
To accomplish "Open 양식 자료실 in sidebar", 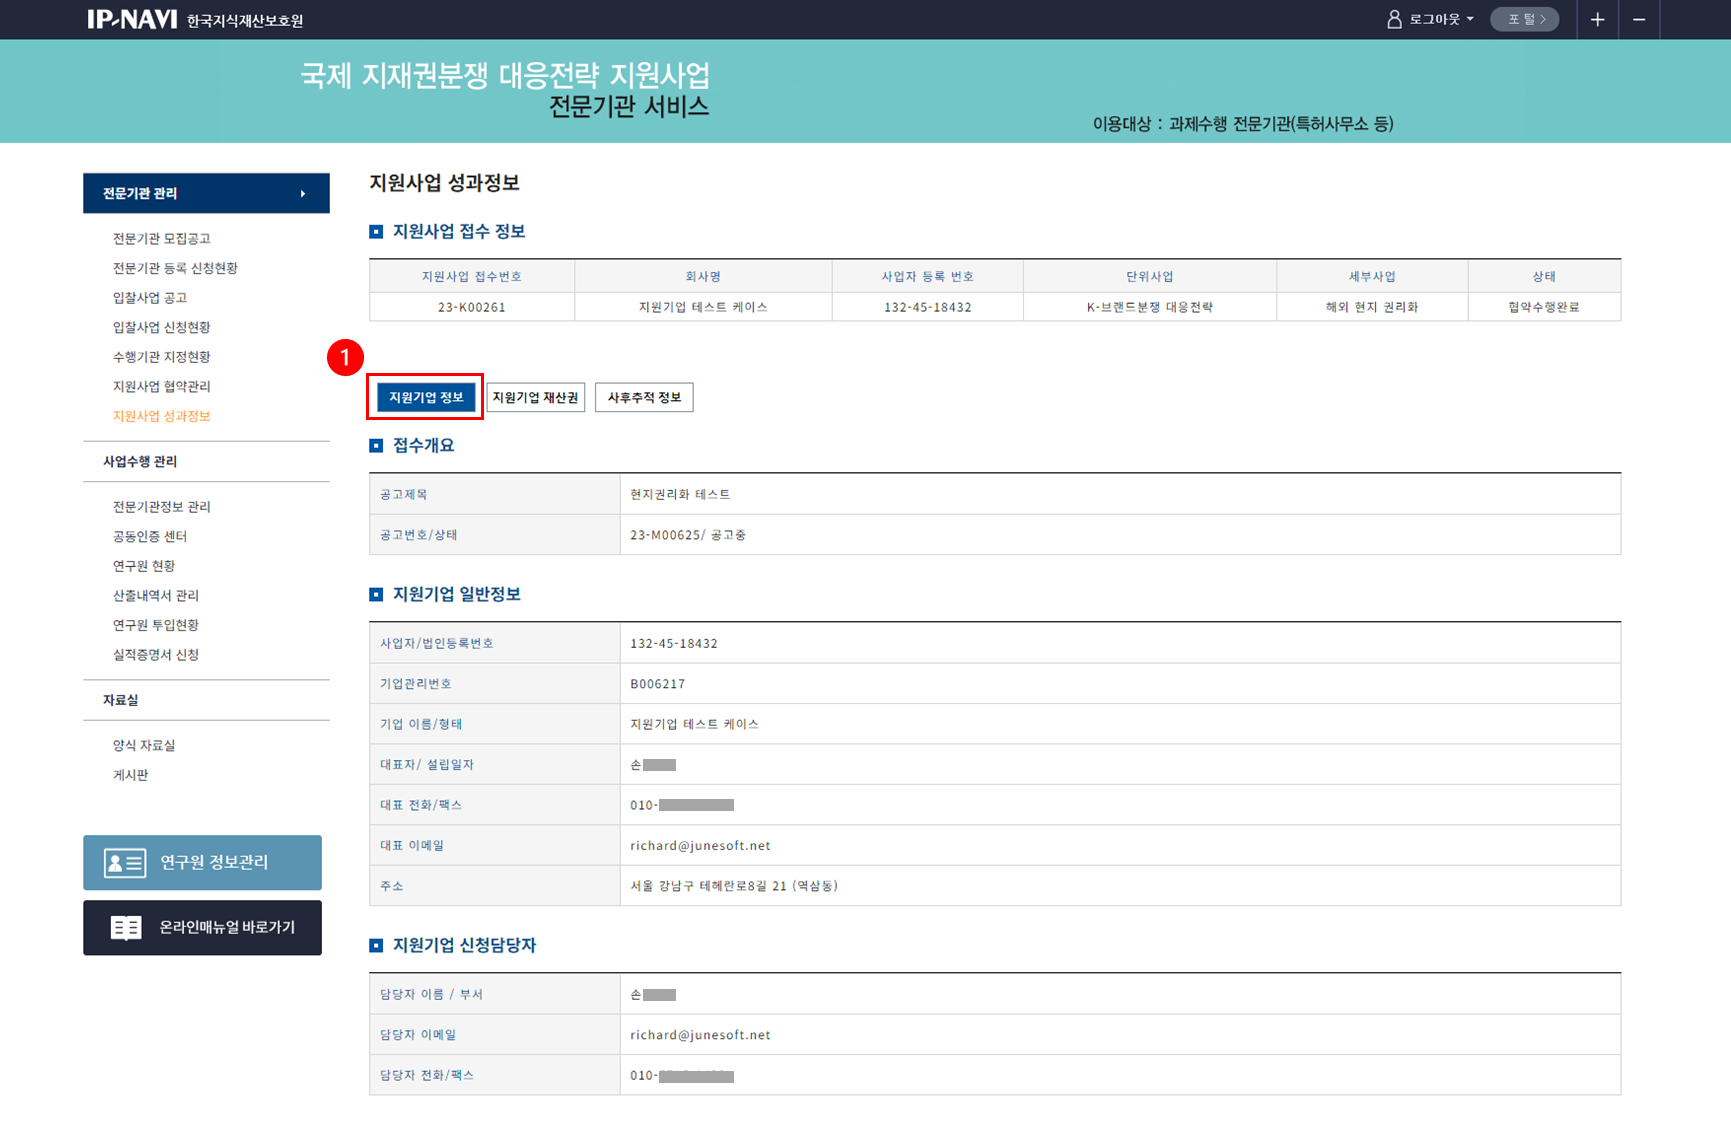I will click(x=144, y=746).
